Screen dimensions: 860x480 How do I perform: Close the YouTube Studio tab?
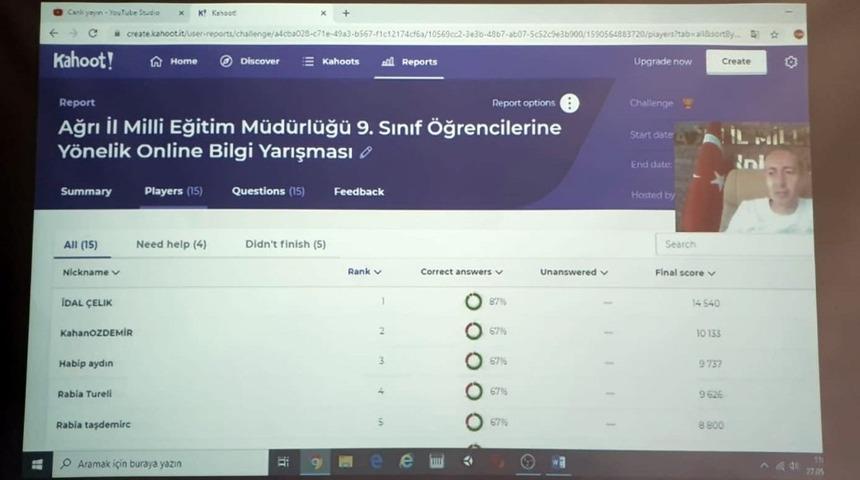tap(182, 13)
